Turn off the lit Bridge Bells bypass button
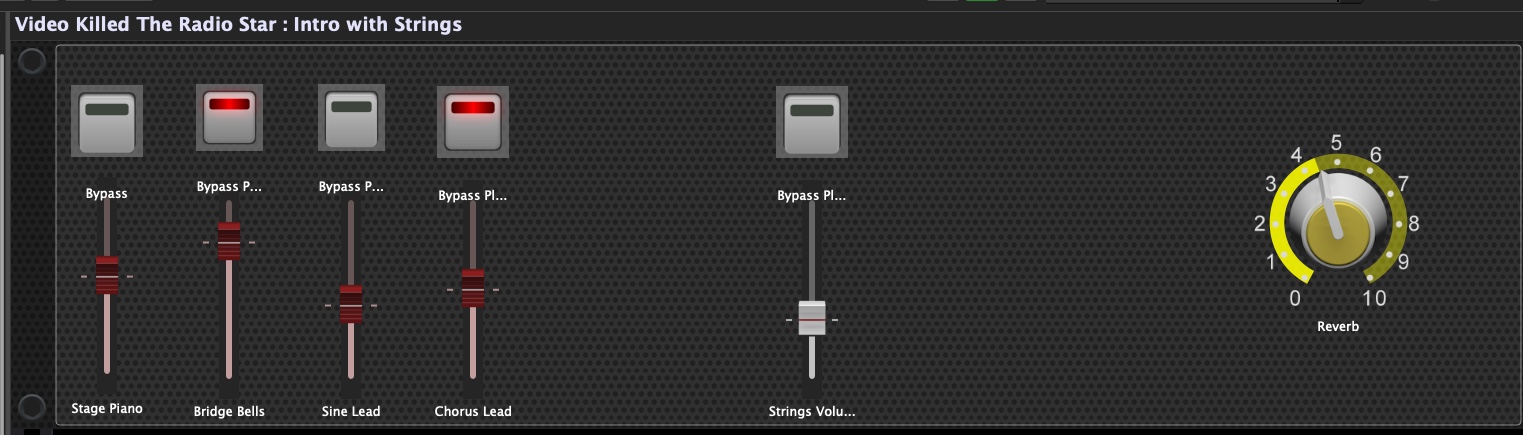This screenshot has width=1523, height=435. pos(229,117)
